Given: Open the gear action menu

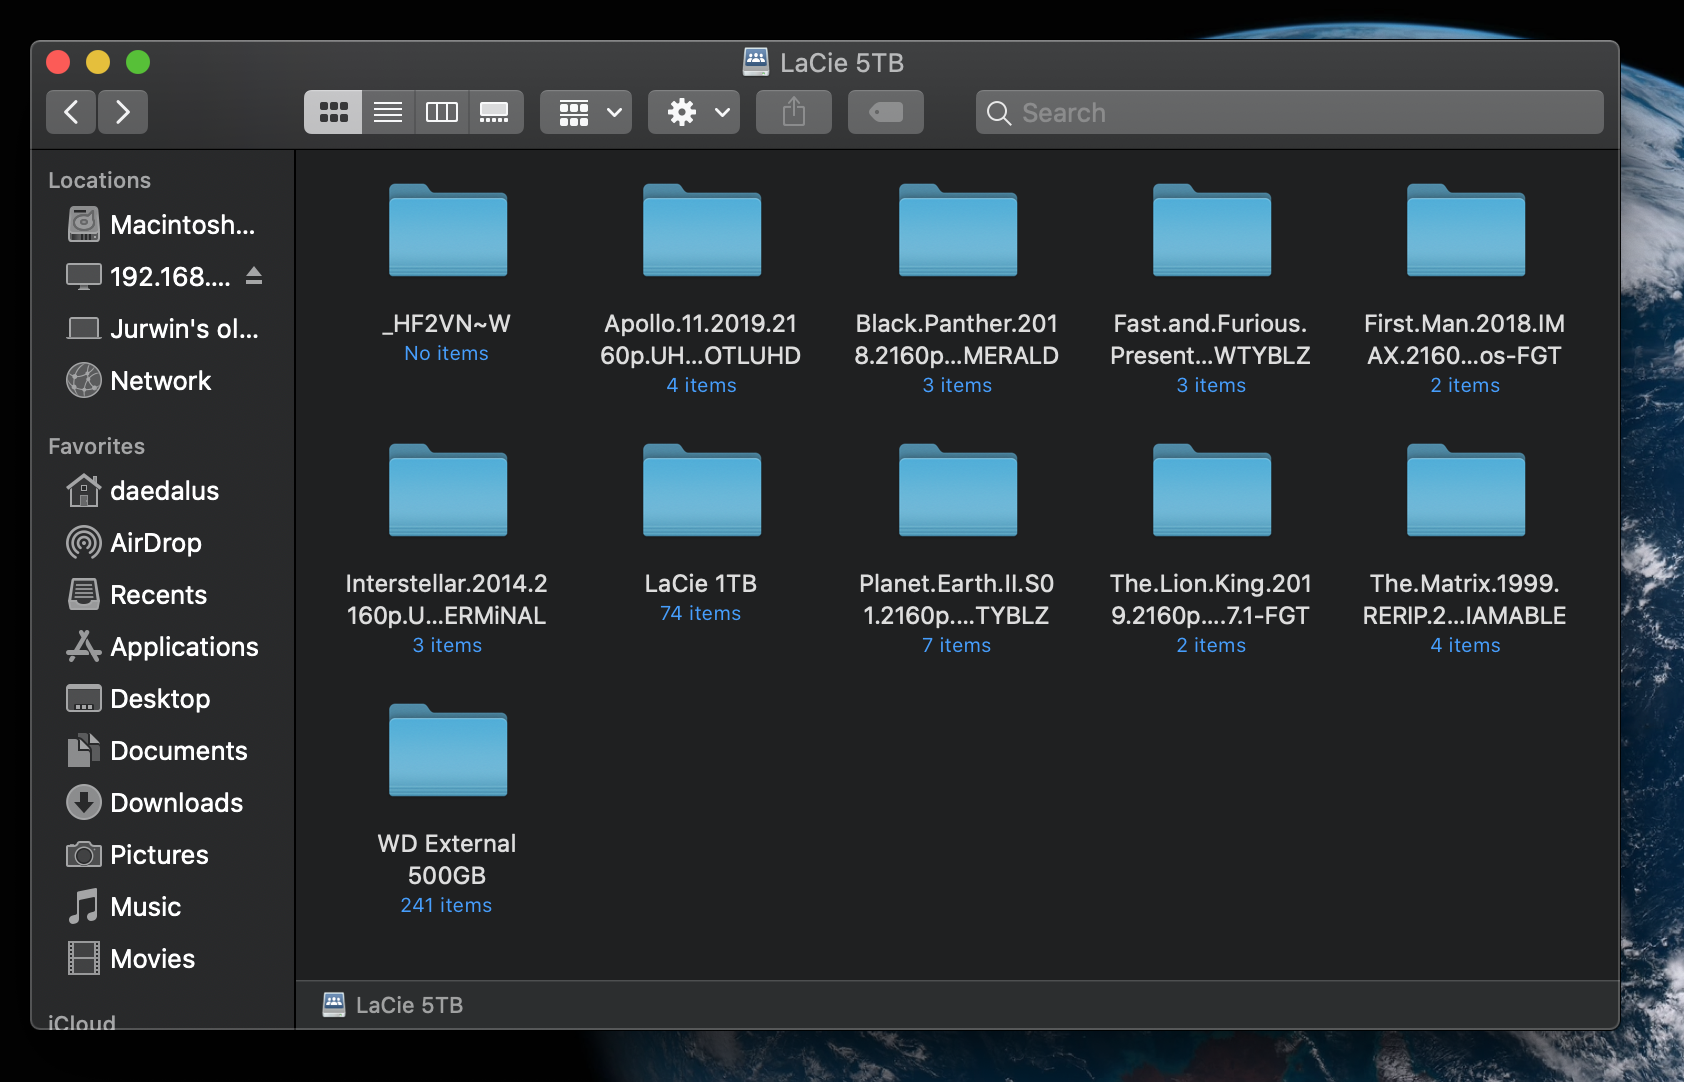Looking at the screenshot, I should click(694, 112).
